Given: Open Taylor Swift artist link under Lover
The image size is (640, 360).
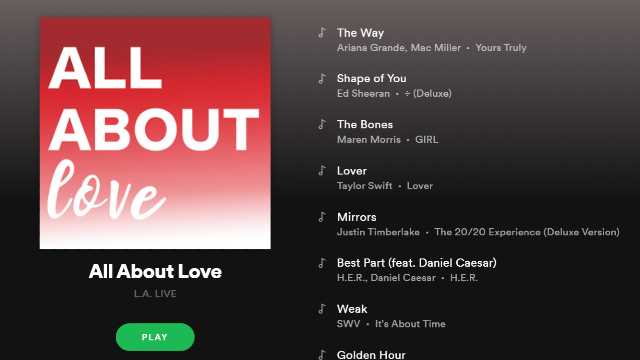Looking at the screenshot, I should pyautogui.click(x=364, y=186).
